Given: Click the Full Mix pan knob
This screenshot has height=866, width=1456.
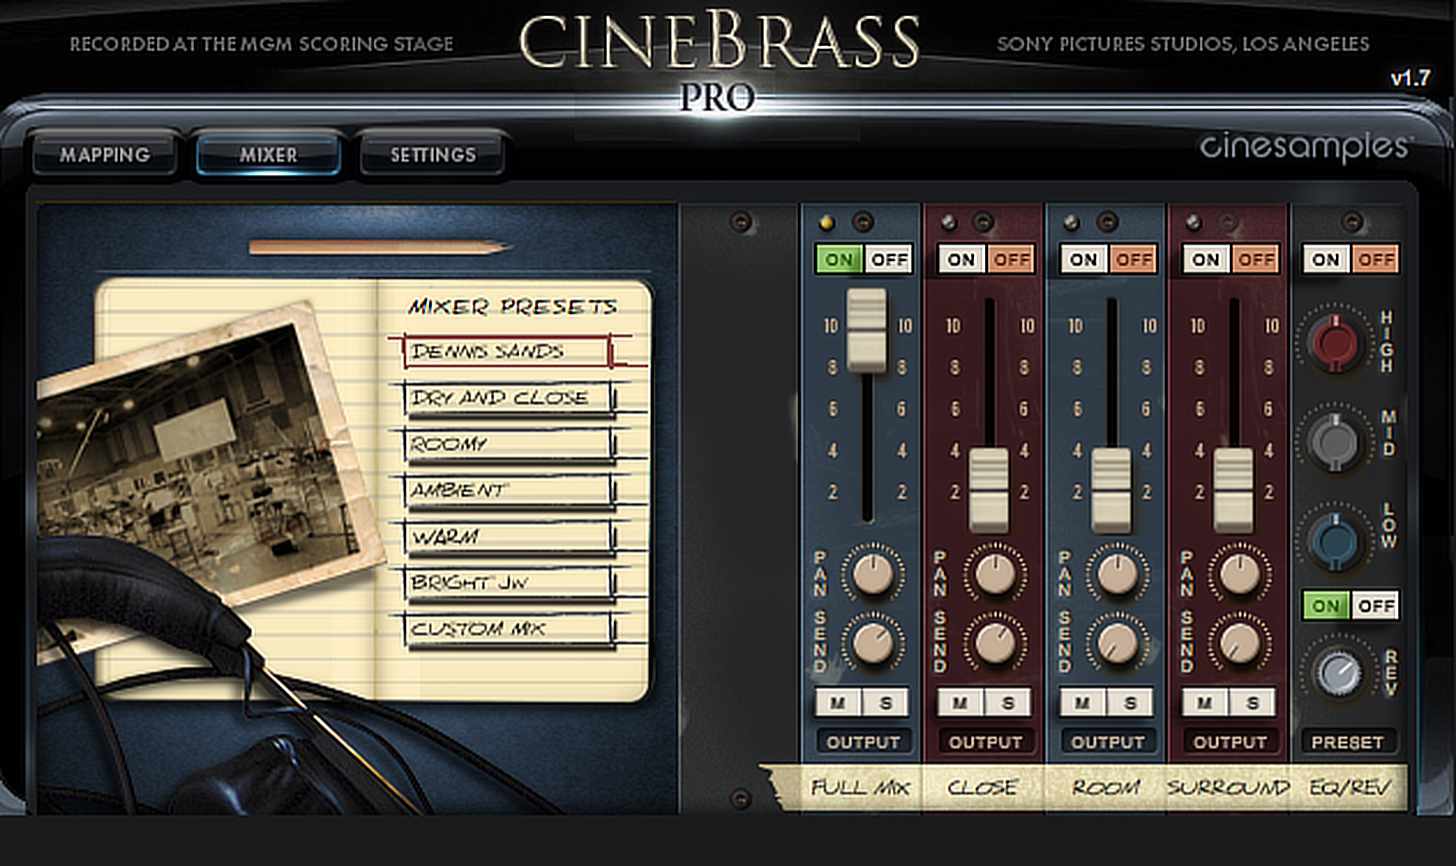Looking at the screenshot, I should tap(872, 574).
